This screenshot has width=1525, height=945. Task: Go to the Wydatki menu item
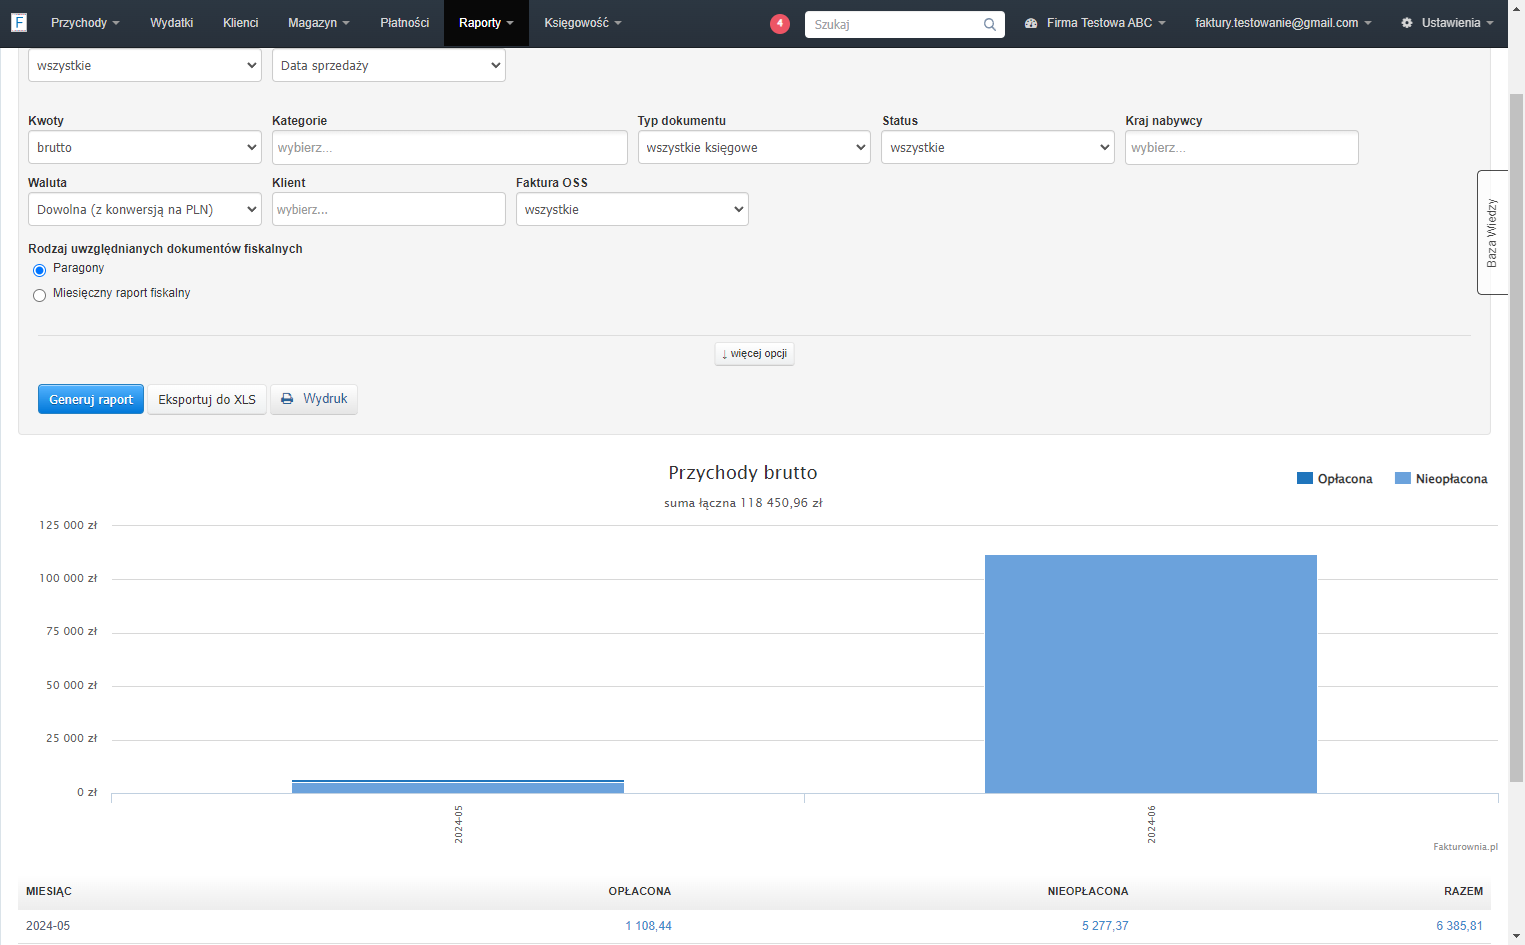click(171, 23)
